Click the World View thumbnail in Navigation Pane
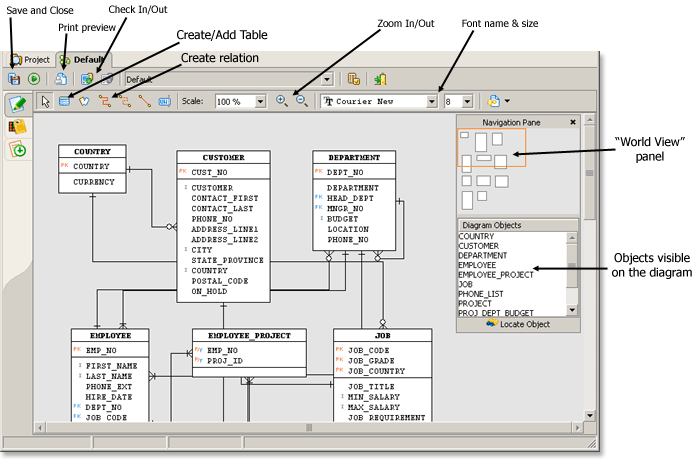 coord(492,148)
